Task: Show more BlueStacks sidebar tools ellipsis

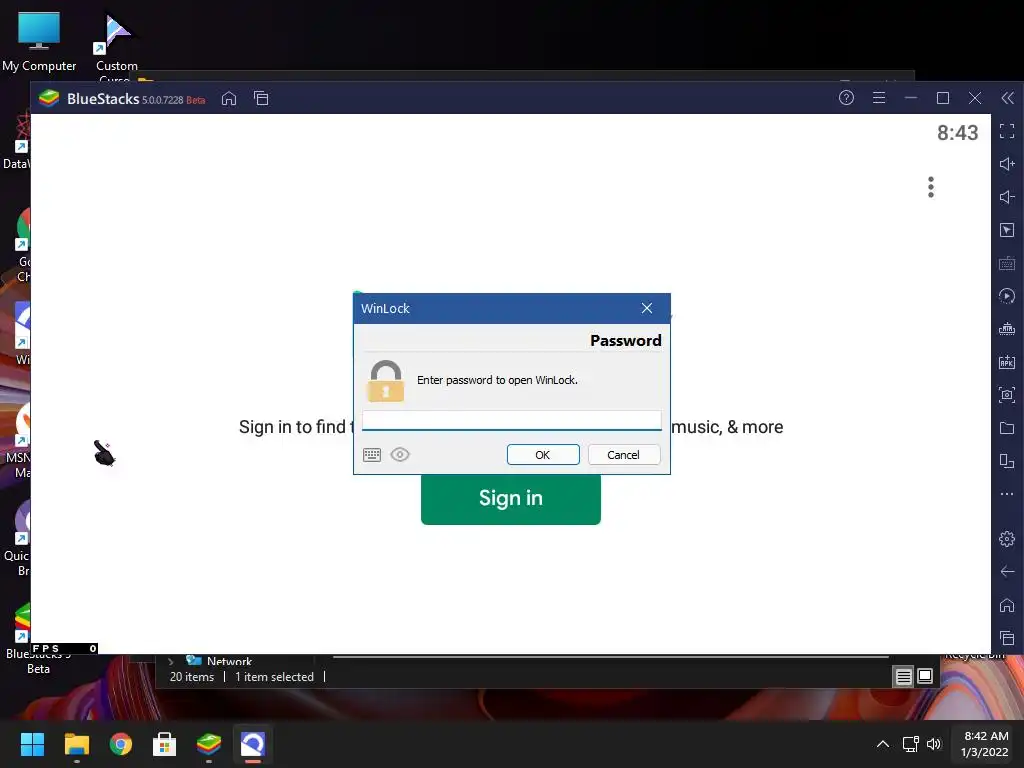Action: coord(1007,494)
